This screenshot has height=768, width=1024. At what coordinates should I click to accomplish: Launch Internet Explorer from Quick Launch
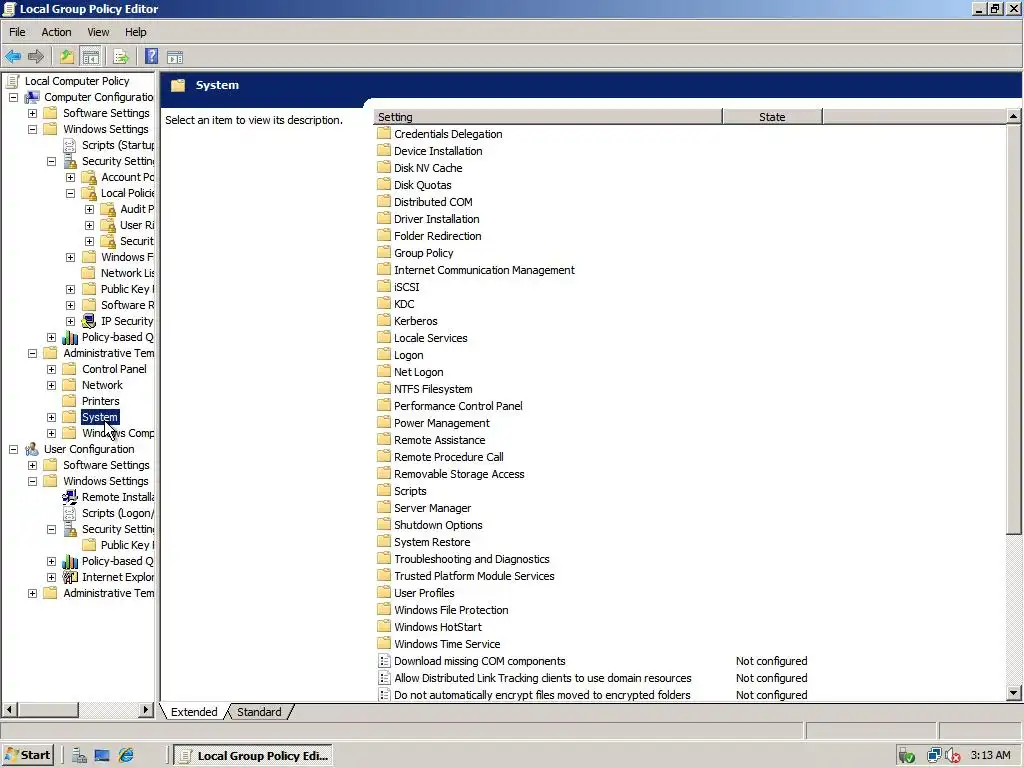(125, 756)
